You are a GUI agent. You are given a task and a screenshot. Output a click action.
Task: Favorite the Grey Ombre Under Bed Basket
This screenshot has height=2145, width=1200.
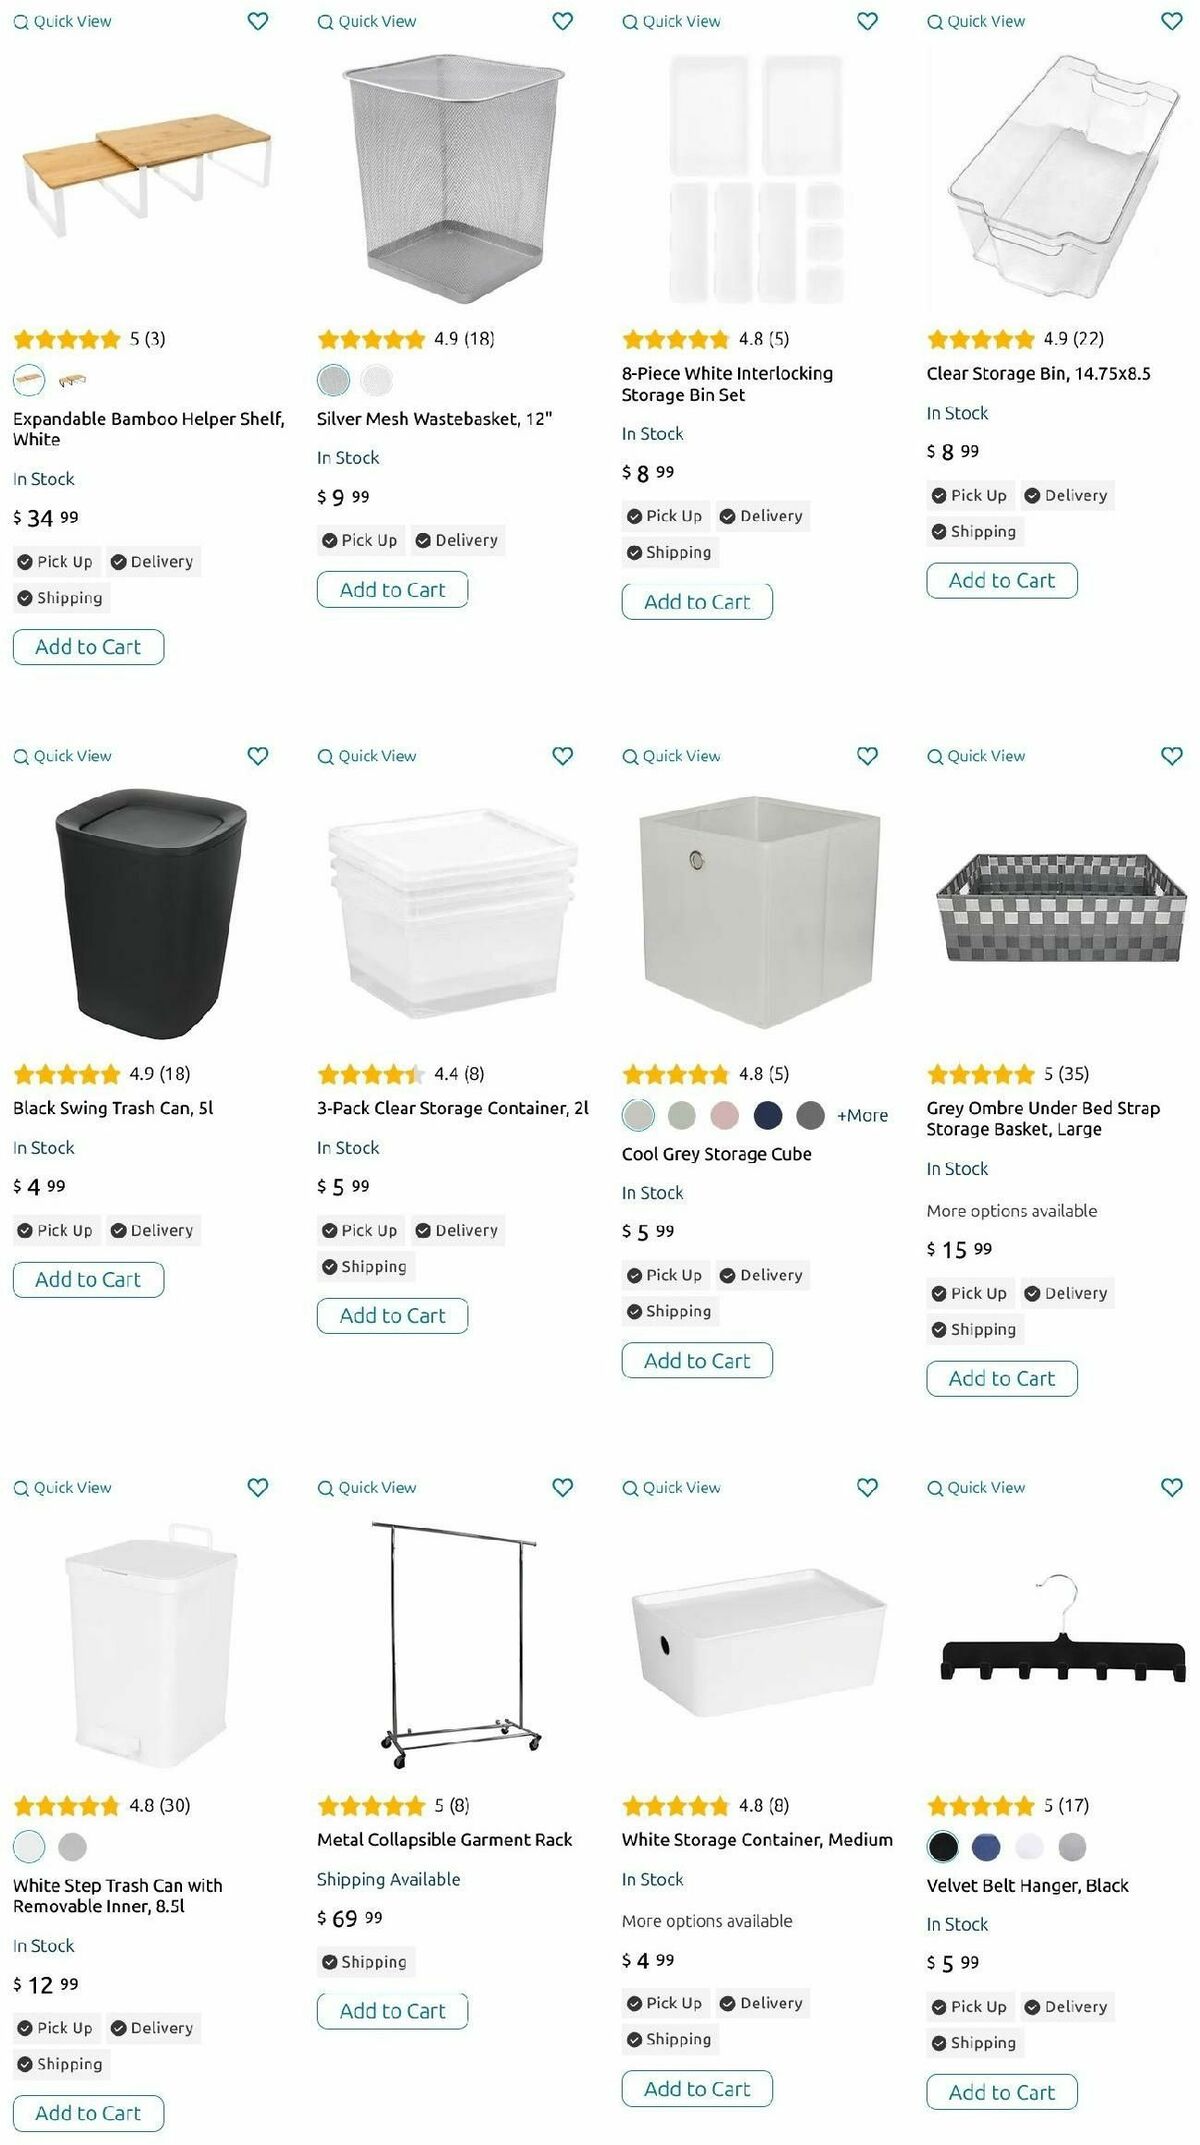click(1172, 756)
